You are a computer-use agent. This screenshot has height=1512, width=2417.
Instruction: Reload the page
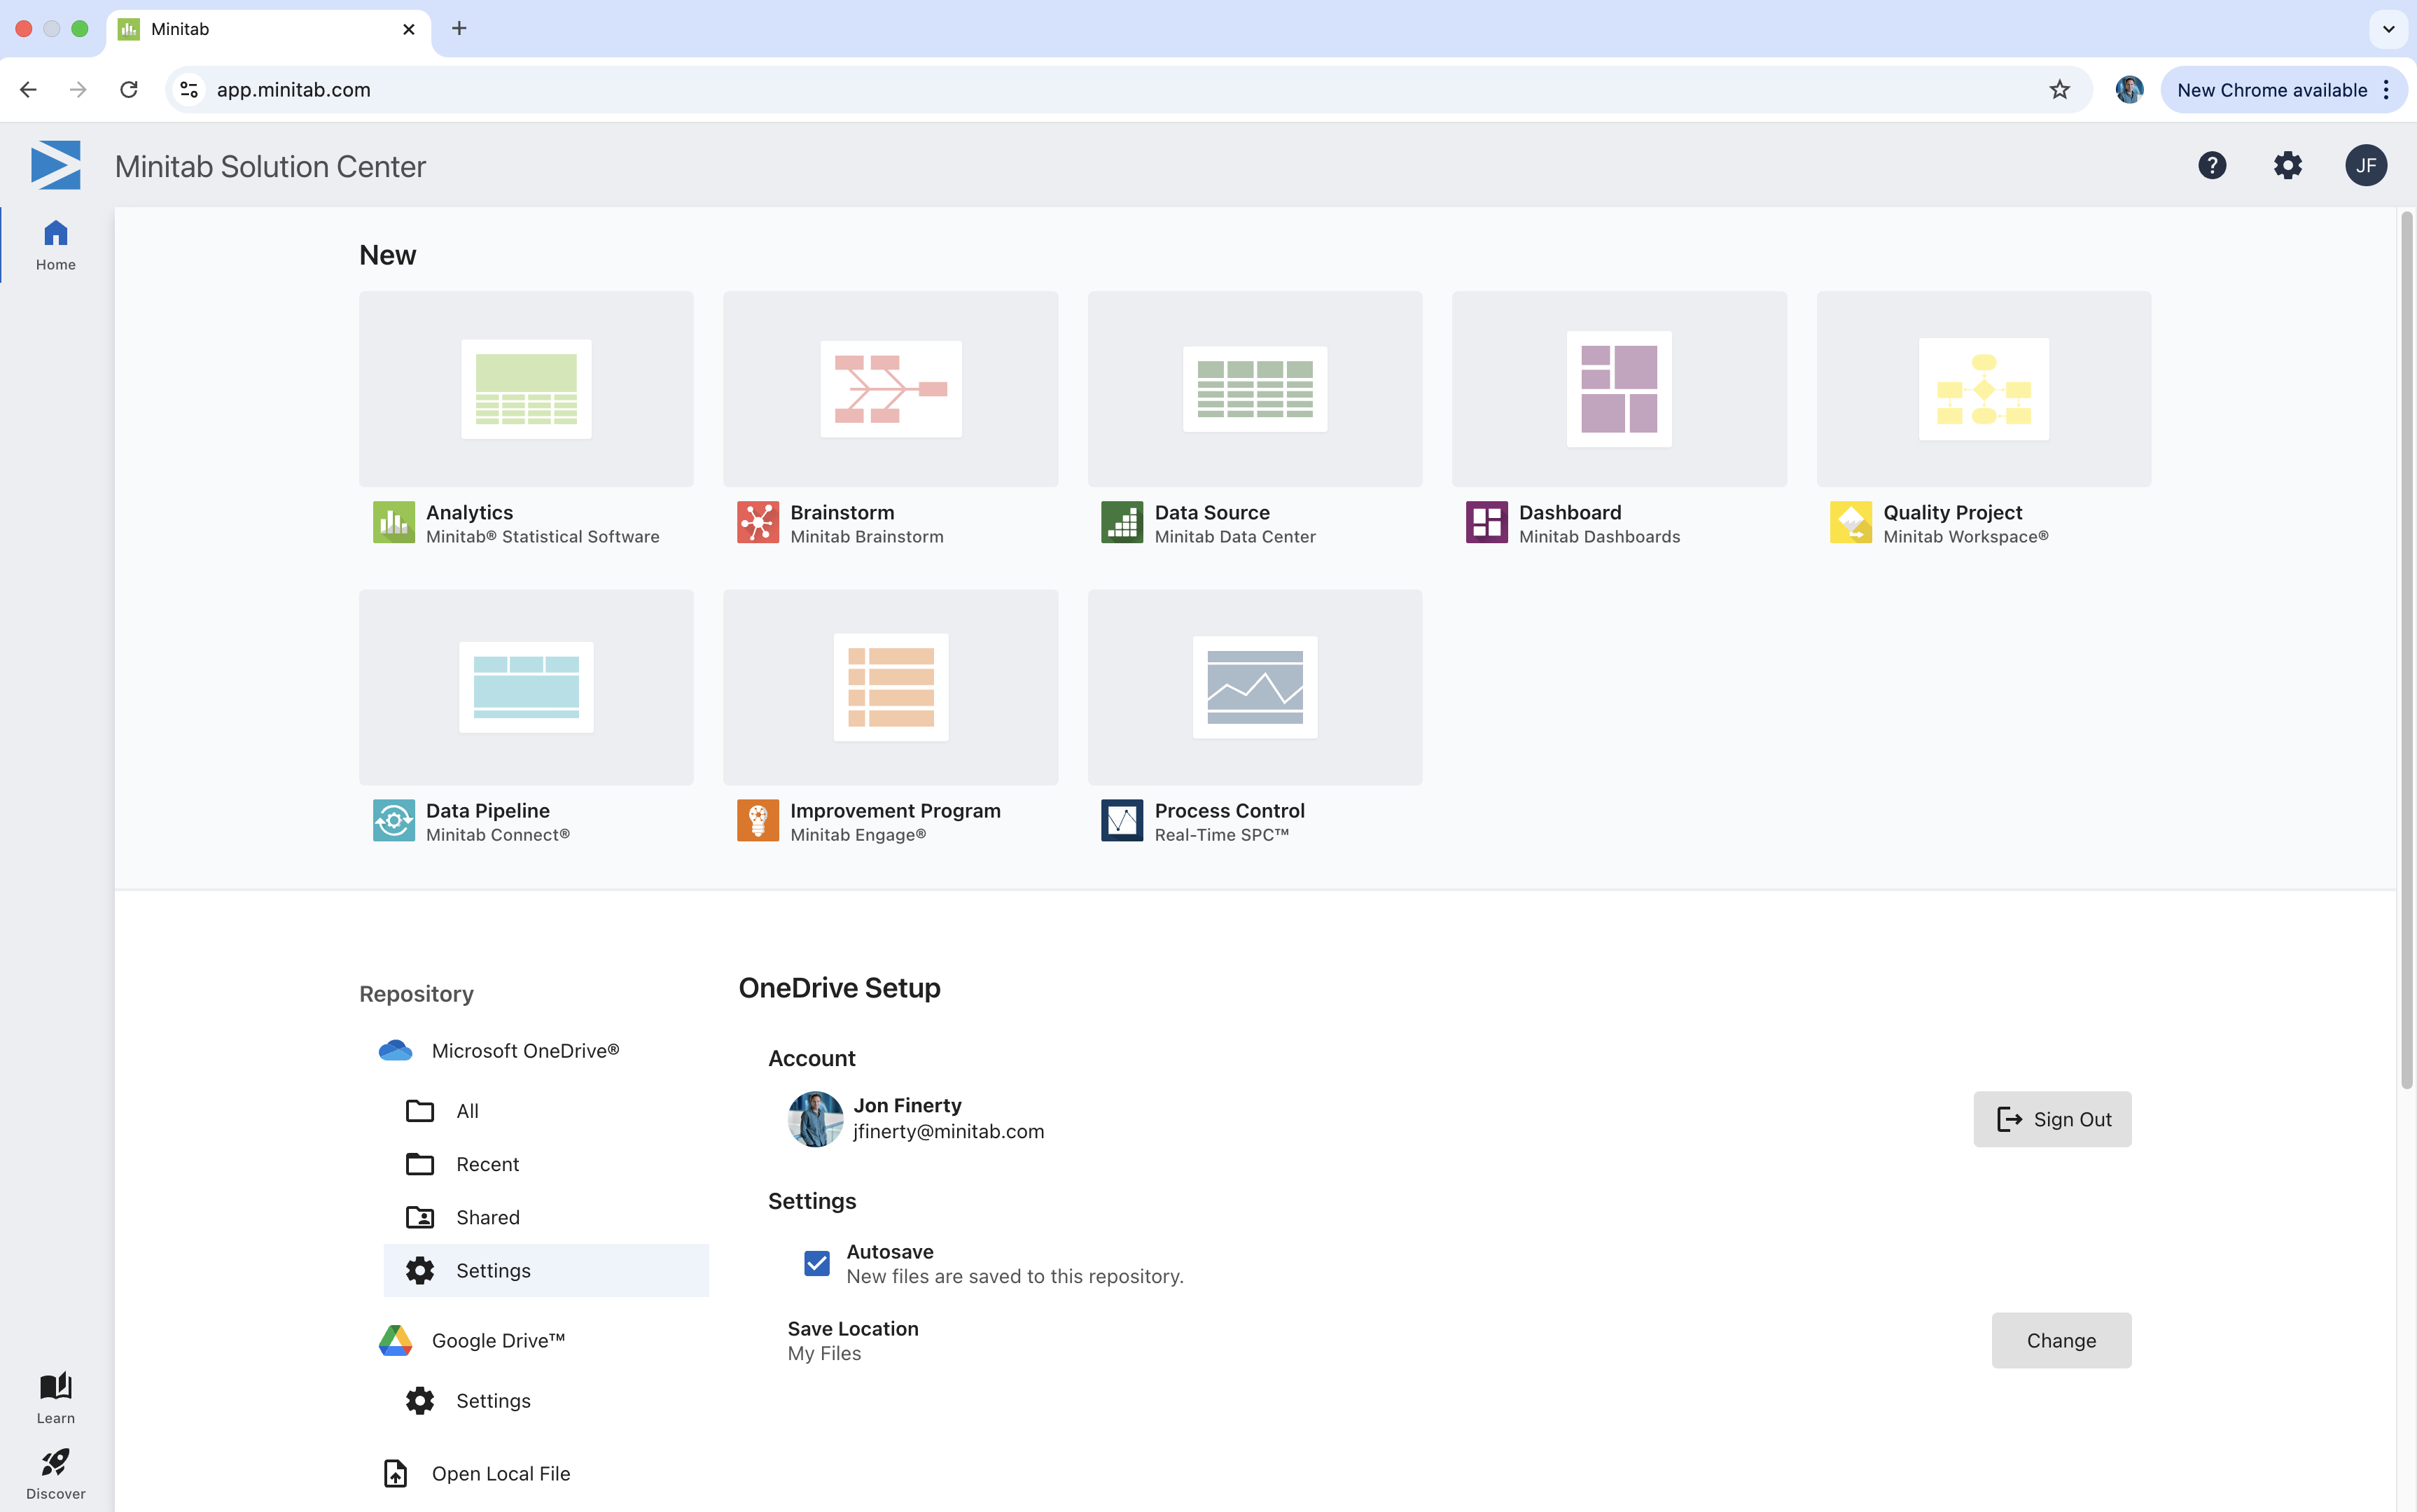tap(129, 90)
